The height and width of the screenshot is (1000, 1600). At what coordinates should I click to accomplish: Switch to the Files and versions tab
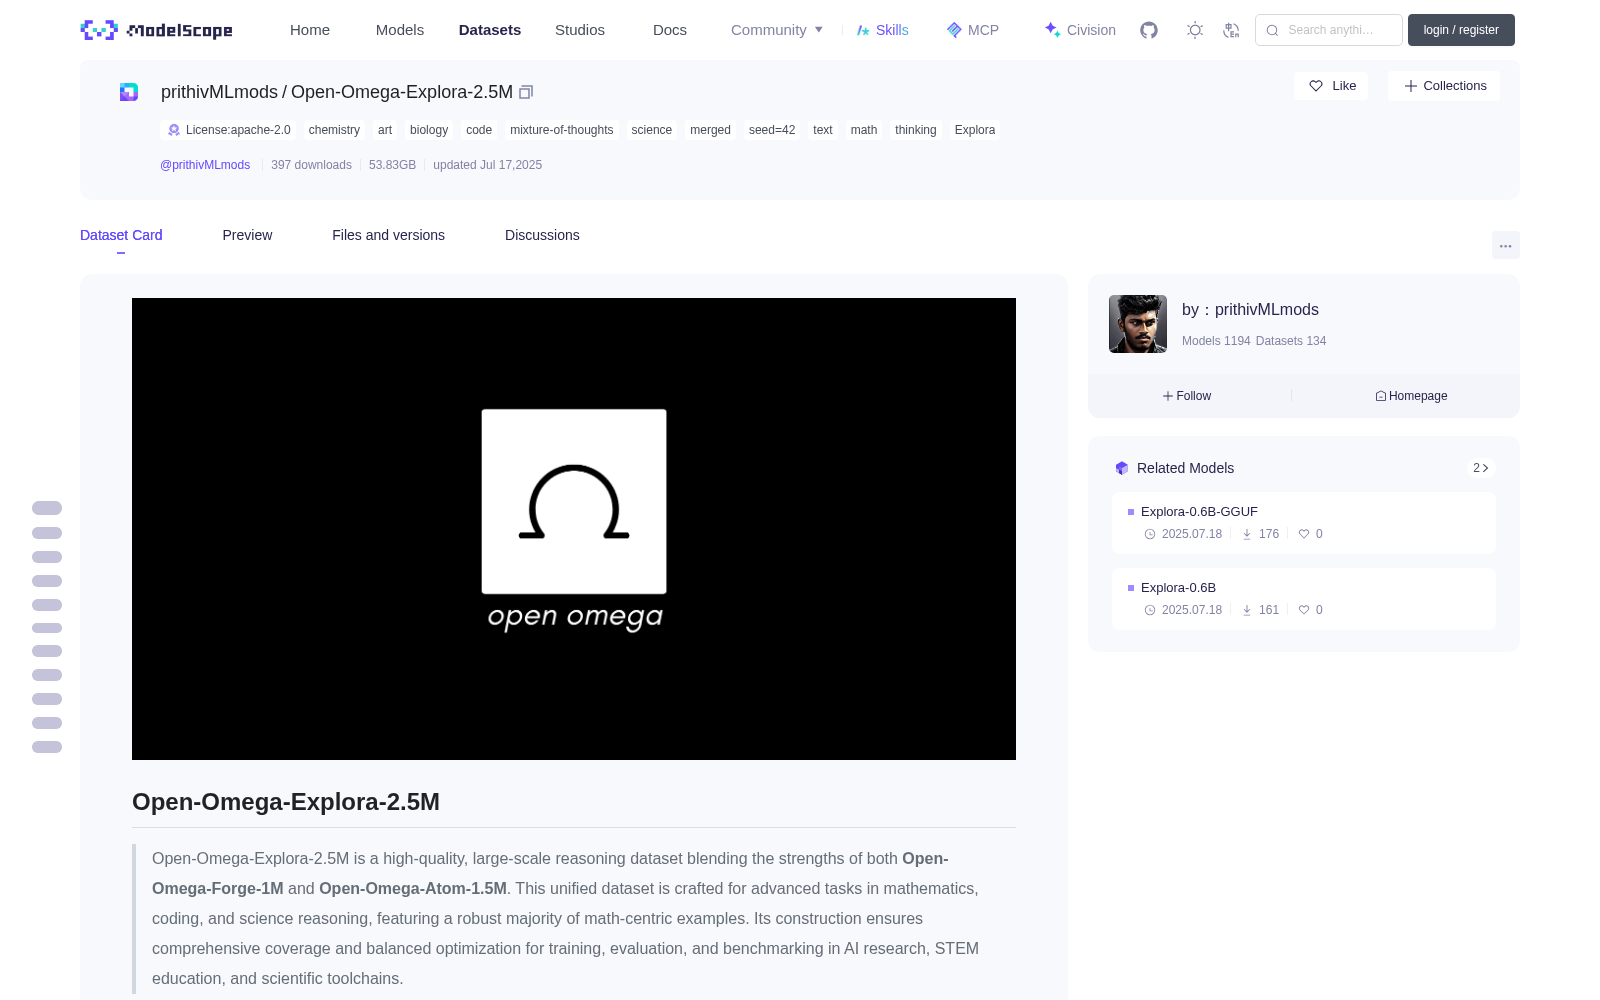click(x=388, y=235)
